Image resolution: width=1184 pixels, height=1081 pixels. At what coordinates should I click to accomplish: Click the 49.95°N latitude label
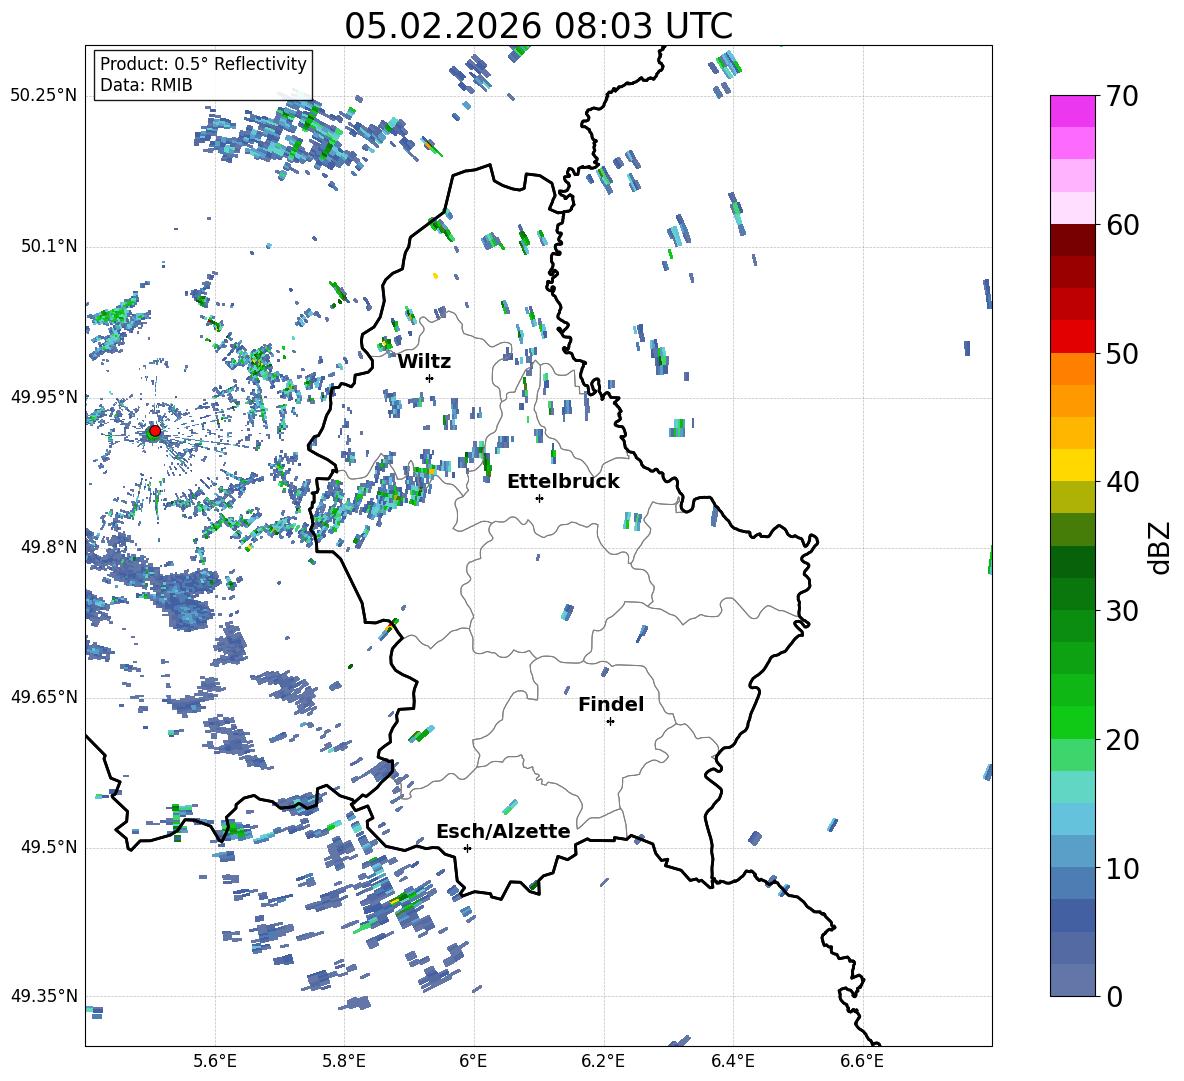(44, 396)
